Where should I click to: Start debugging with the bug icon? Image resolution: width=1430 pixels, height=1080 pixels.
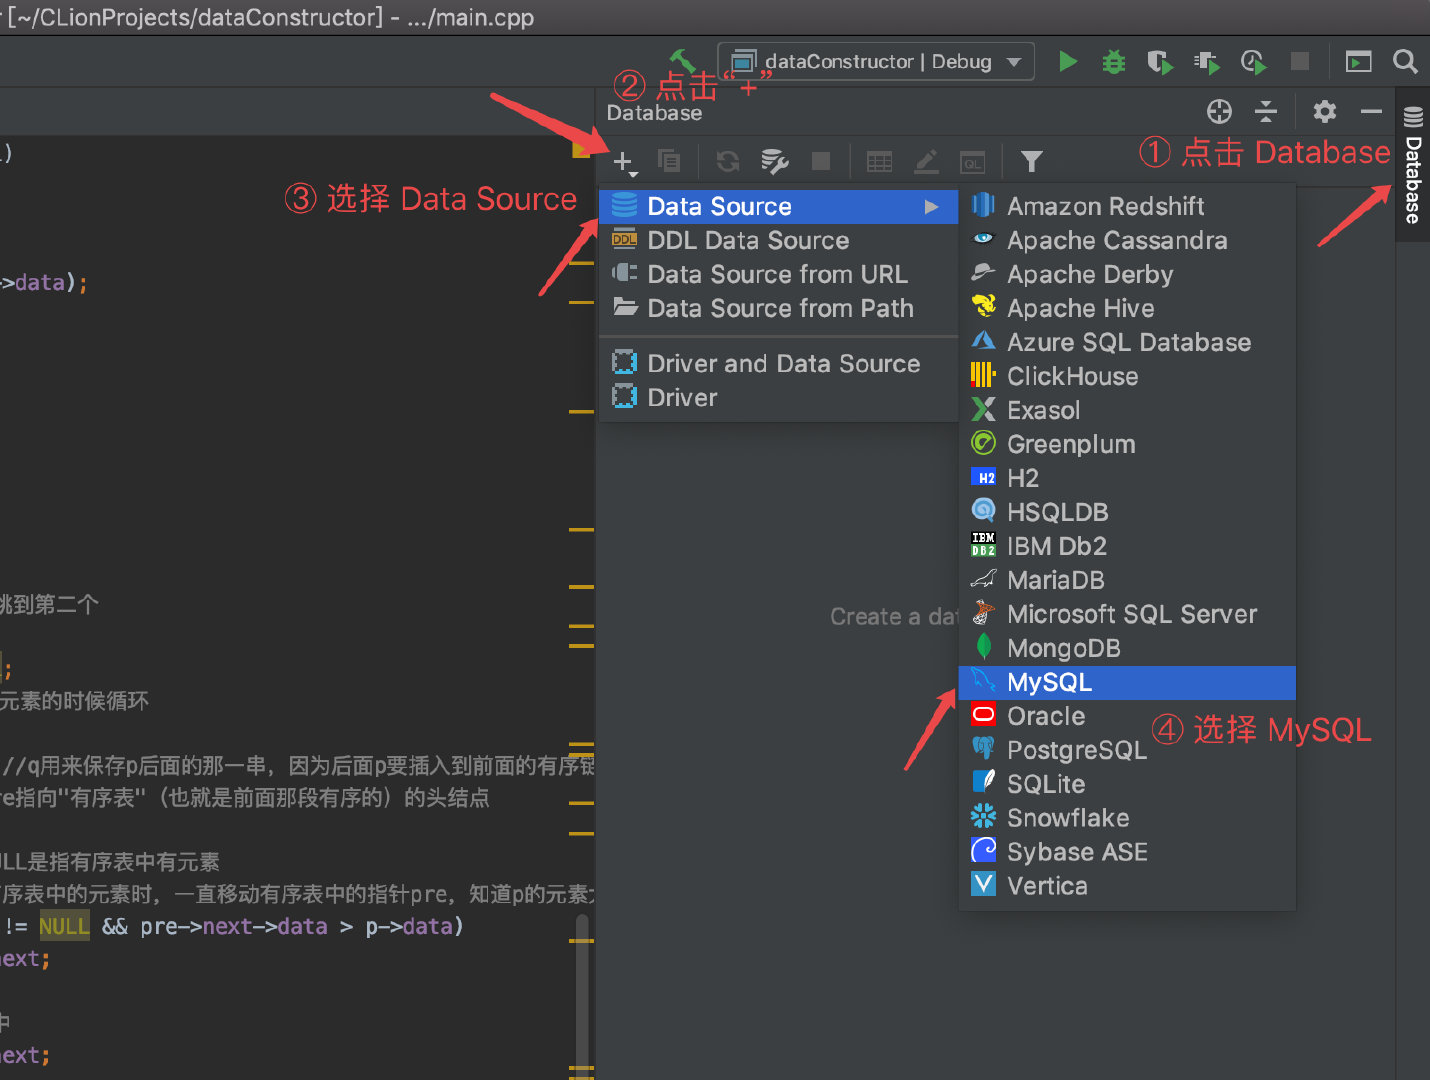[1113, 62]
